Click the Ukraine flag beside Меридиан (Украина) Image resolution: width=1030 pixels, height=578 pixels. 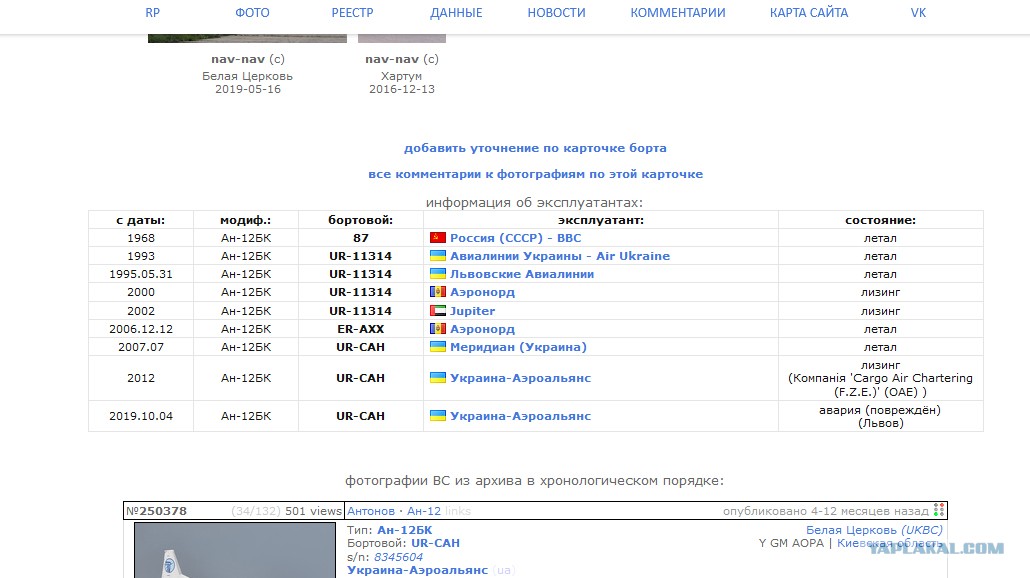pos(437,346)
